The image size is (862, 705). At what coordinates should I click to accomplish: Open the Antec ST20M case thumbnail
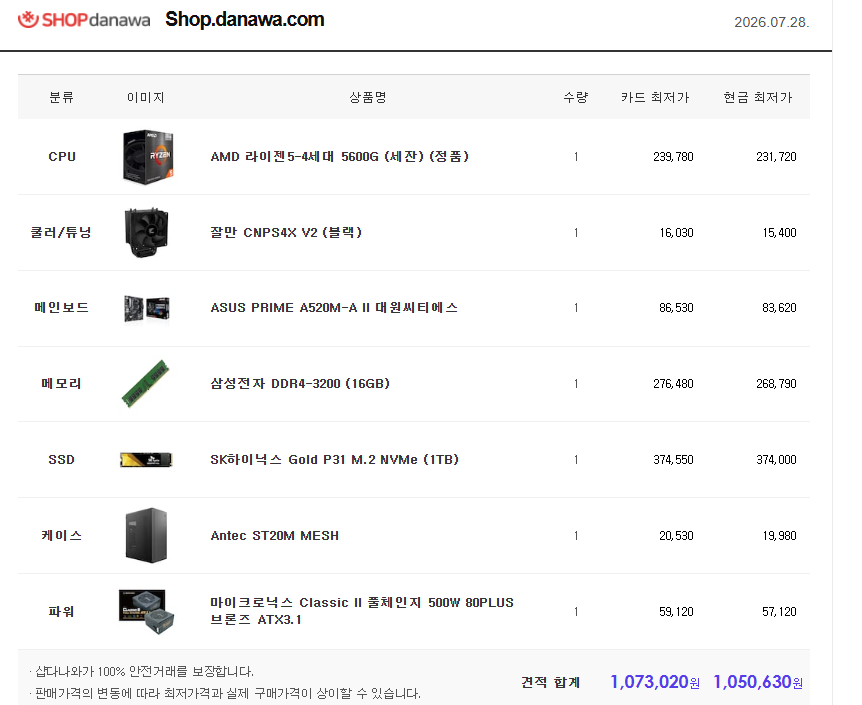click(146, 535)
